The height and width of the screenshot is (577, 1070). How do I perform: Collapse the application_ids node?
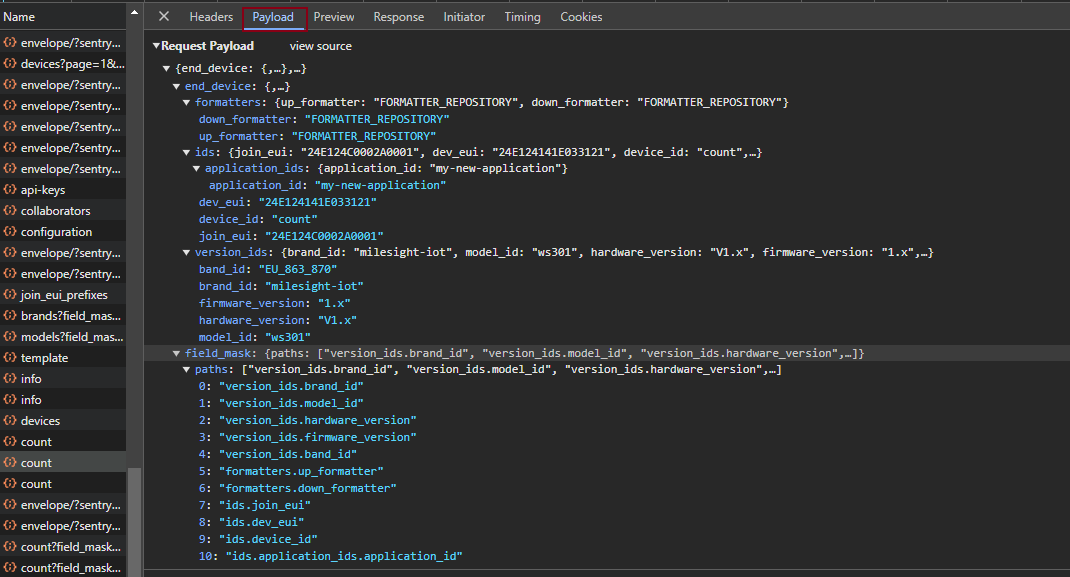coord(197,168)
